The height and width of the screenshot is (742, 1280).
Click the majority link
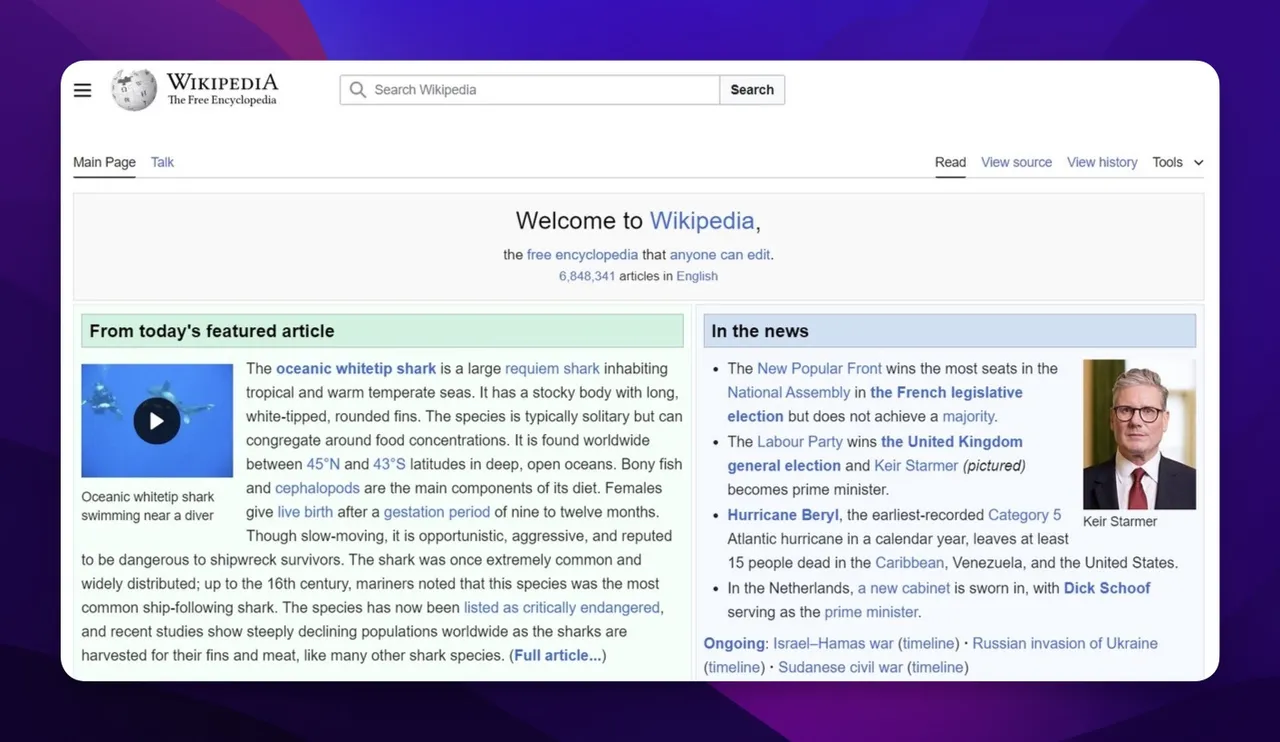[968, 416]
